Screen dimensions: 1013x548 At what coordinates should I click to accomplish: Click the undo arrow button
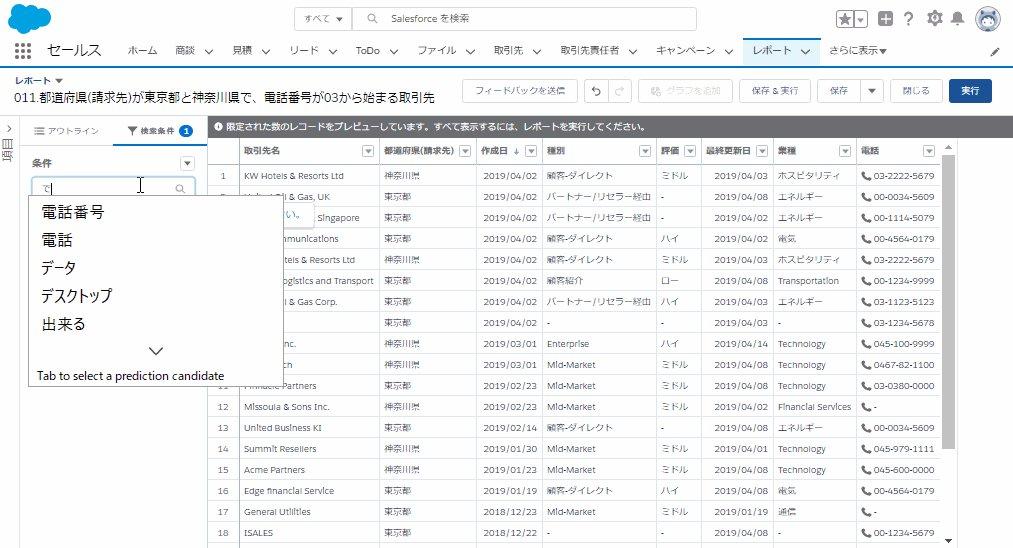pyautogui.click(x=596, y=91)
